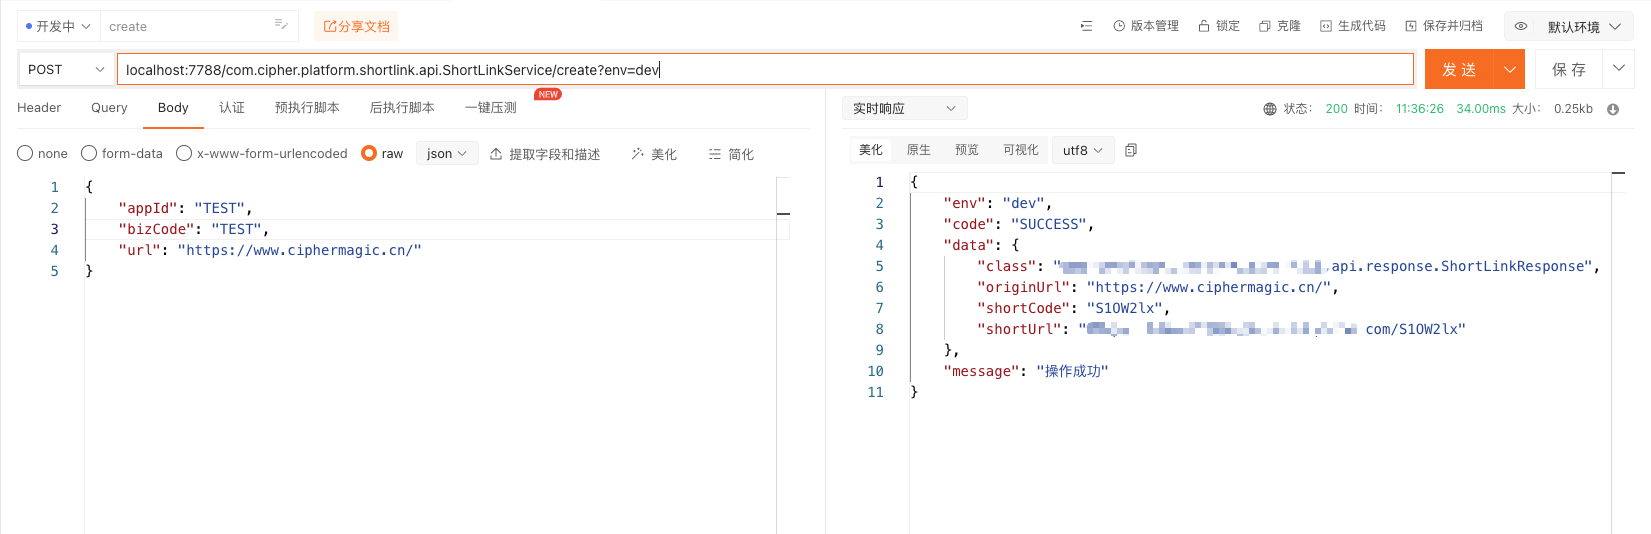The height and width of the screenshot is (534, 1651).
Task: Expand the 保存 save options arrow
Action: pos(1618,69)
